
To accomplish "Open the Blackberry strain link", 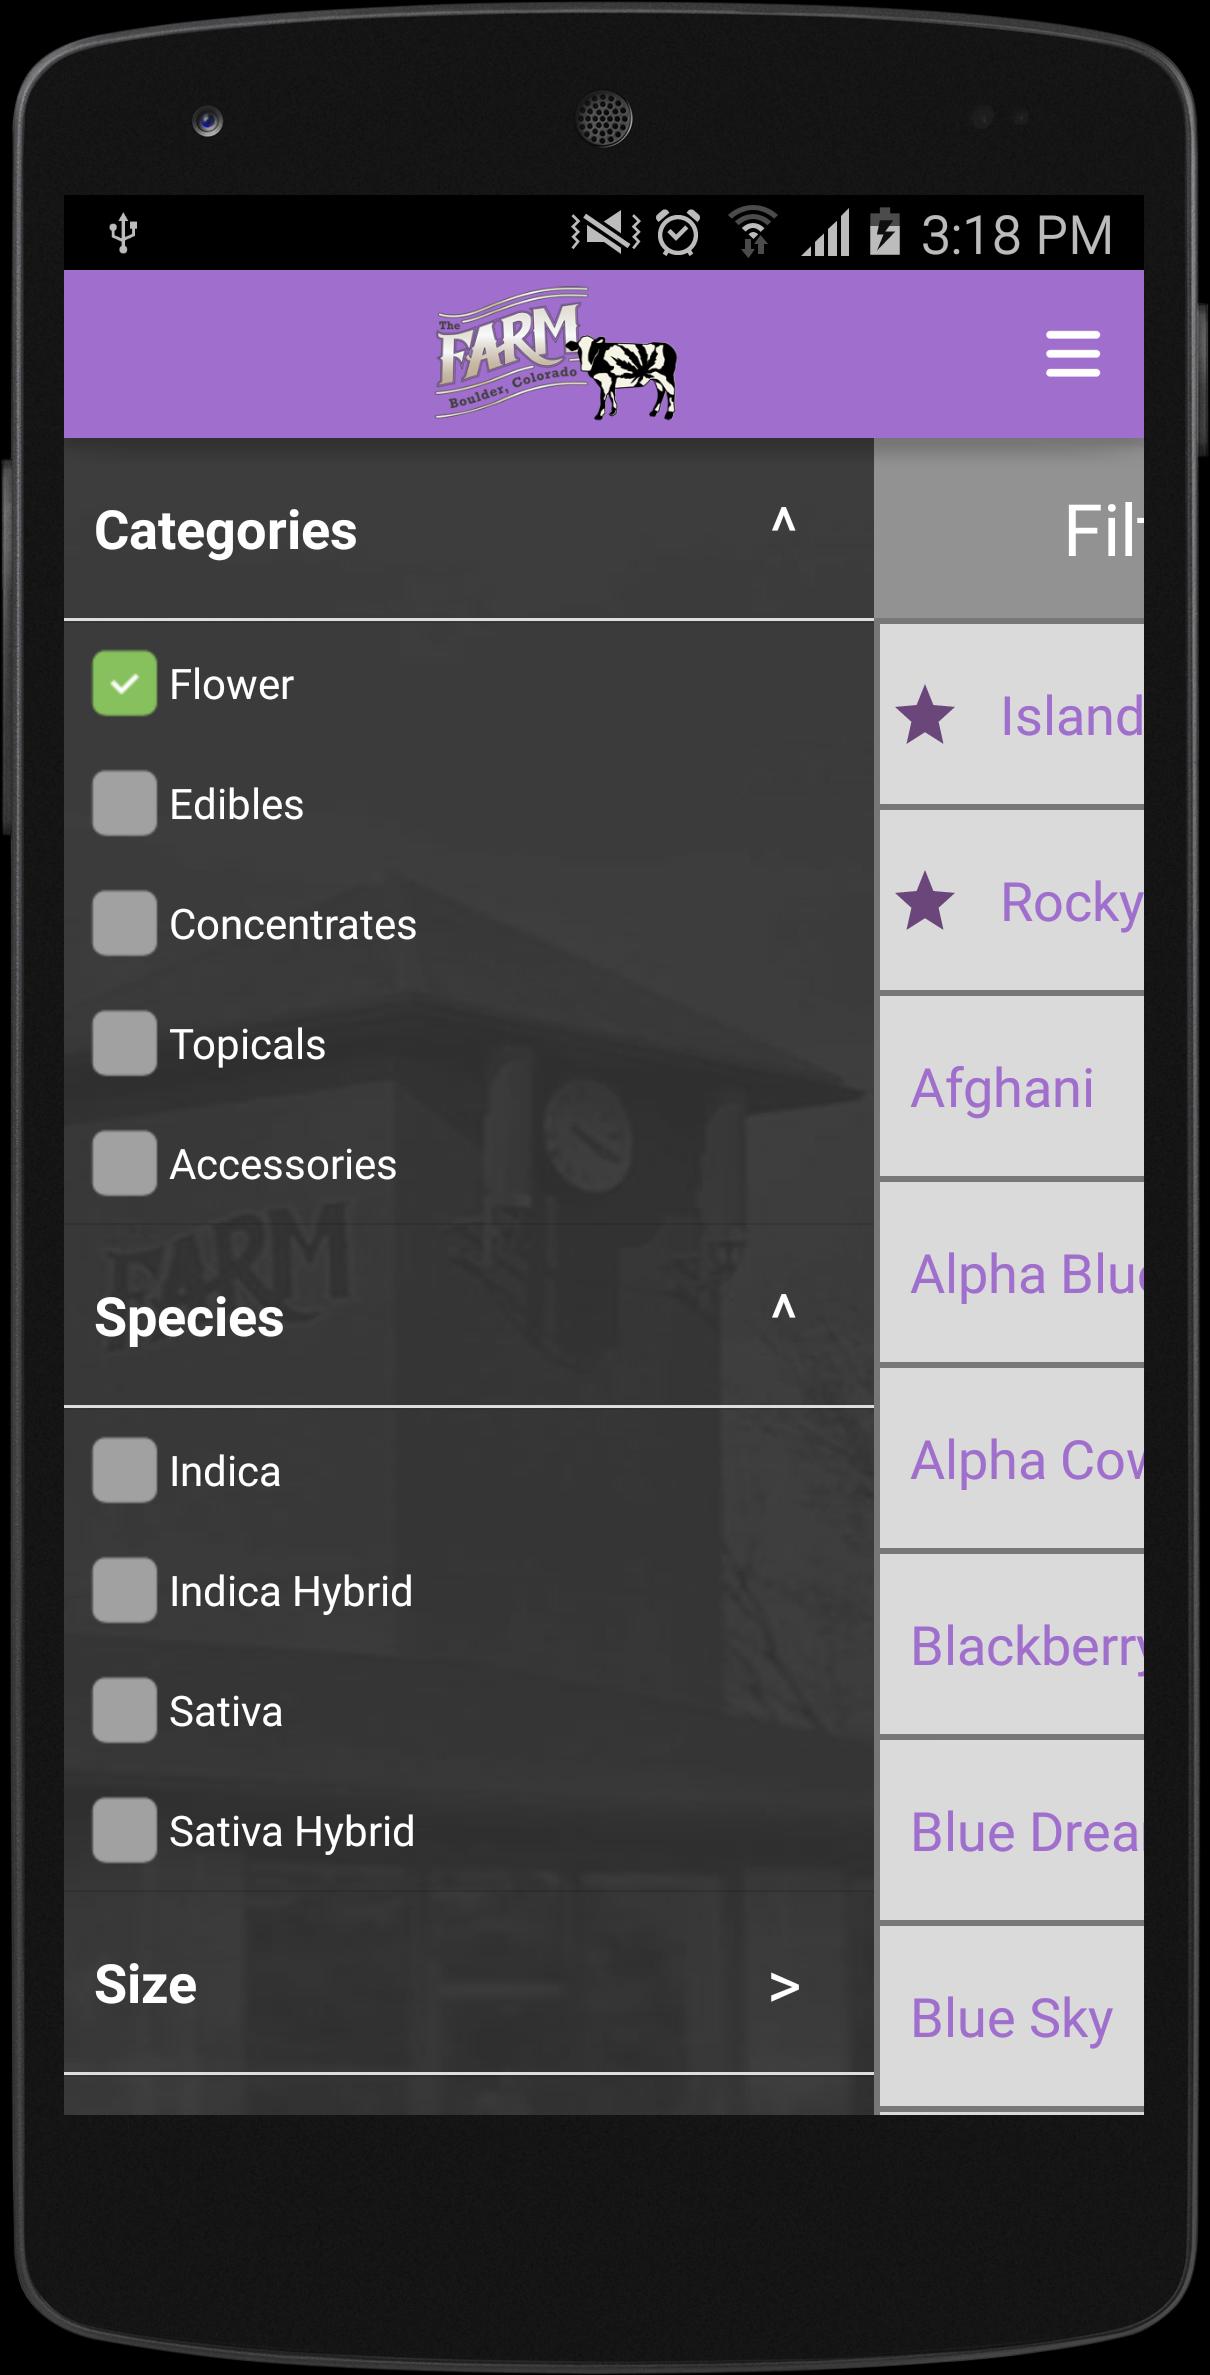I will click(1027, 1646).
